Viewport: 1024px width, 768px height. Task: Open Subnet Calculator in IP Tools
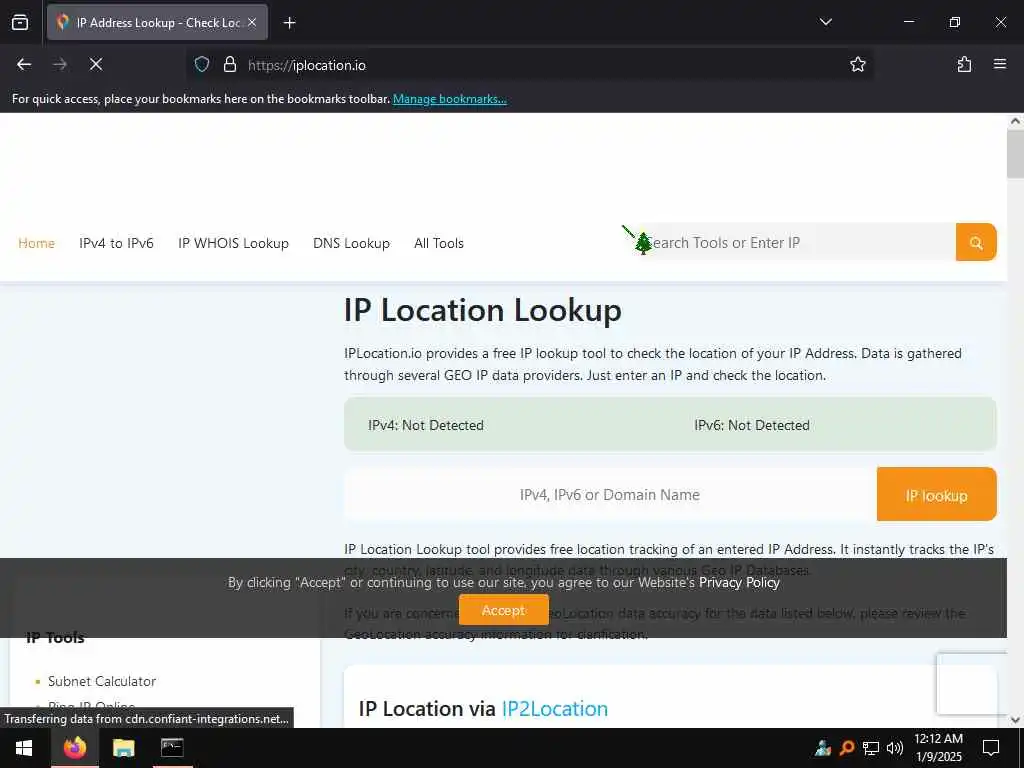102,681
